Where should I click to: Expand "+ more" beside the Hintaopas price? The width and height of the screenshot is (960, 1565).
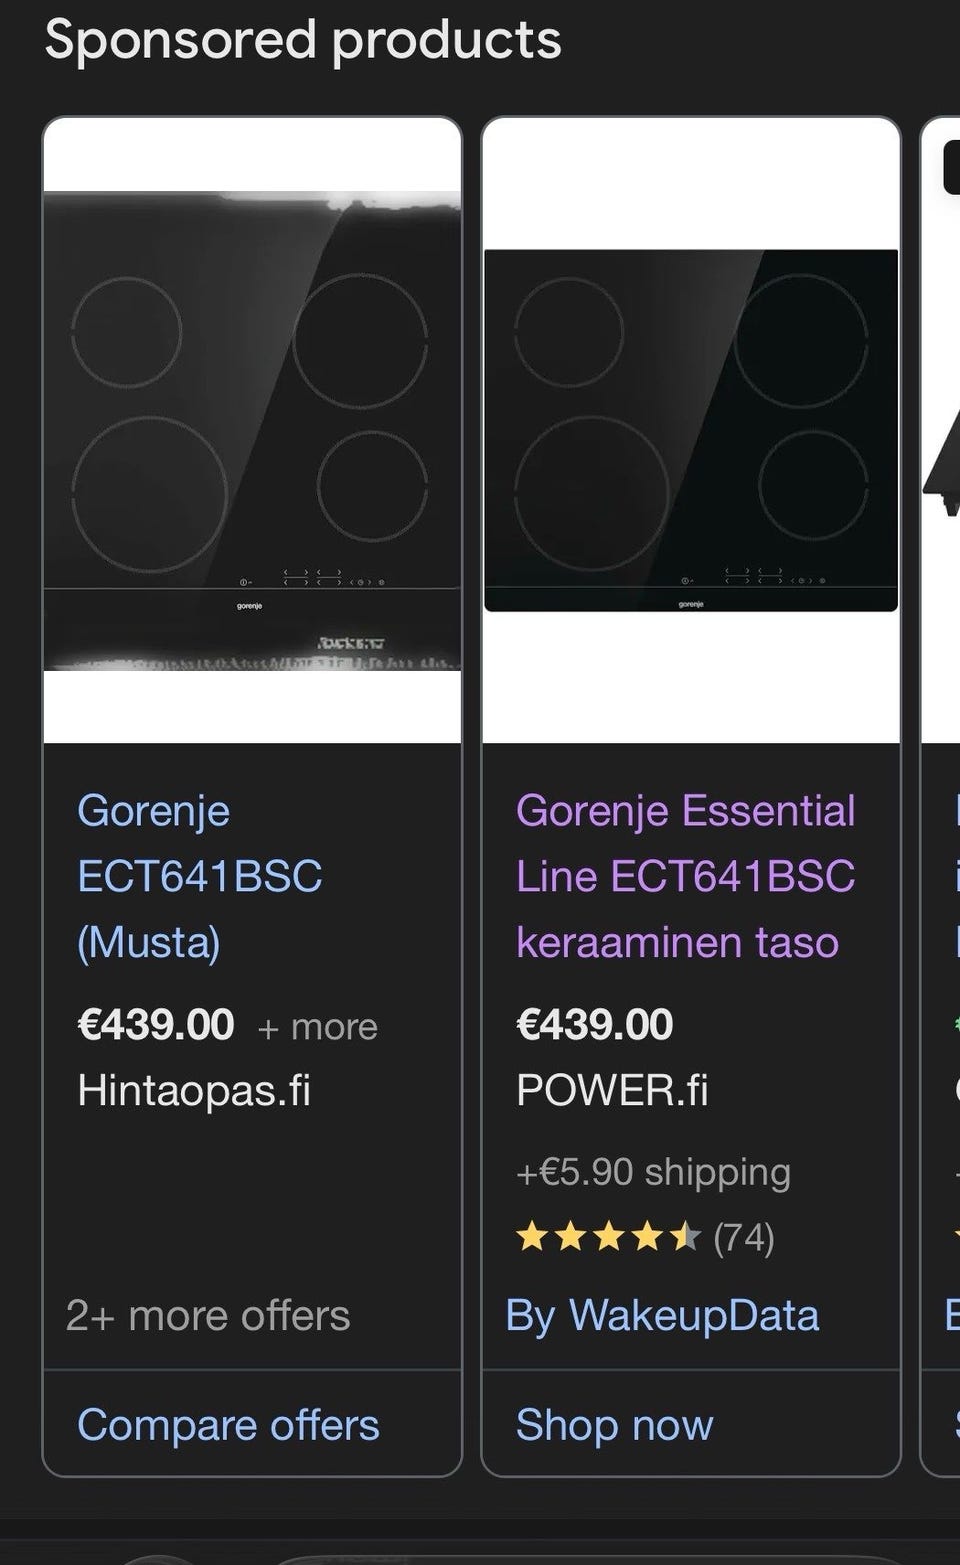[318, 1027]
